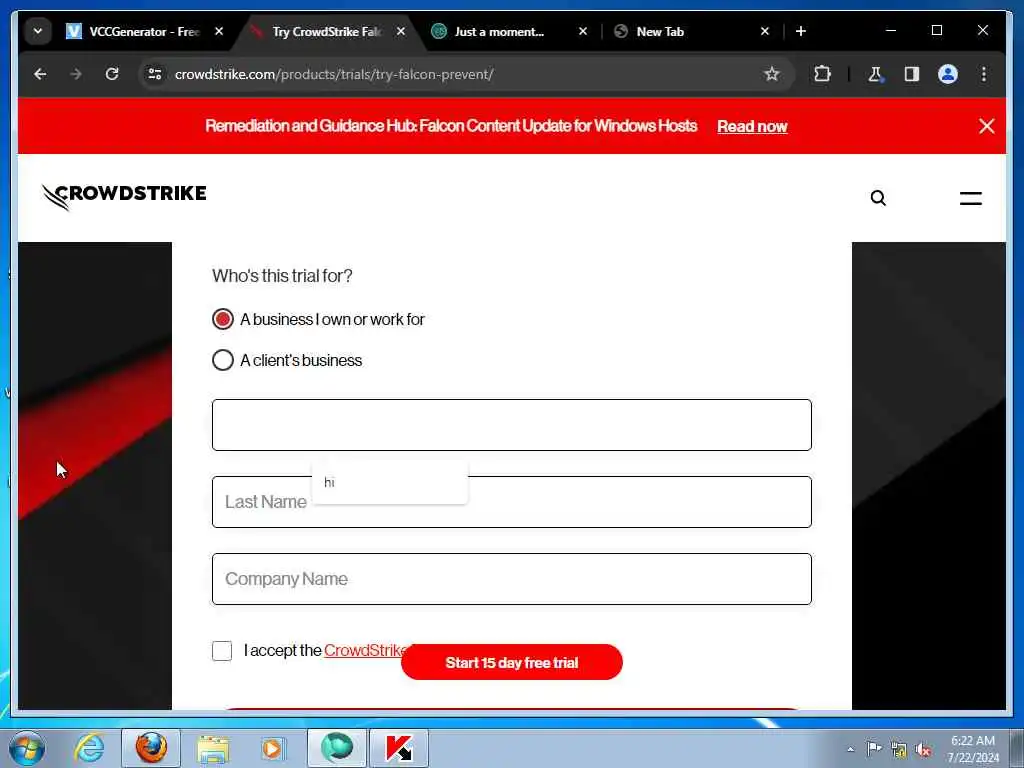Switch to the Try CrowdStrike Falcon tab
The height and width of the screenshot is (768, 1024).
326,31
